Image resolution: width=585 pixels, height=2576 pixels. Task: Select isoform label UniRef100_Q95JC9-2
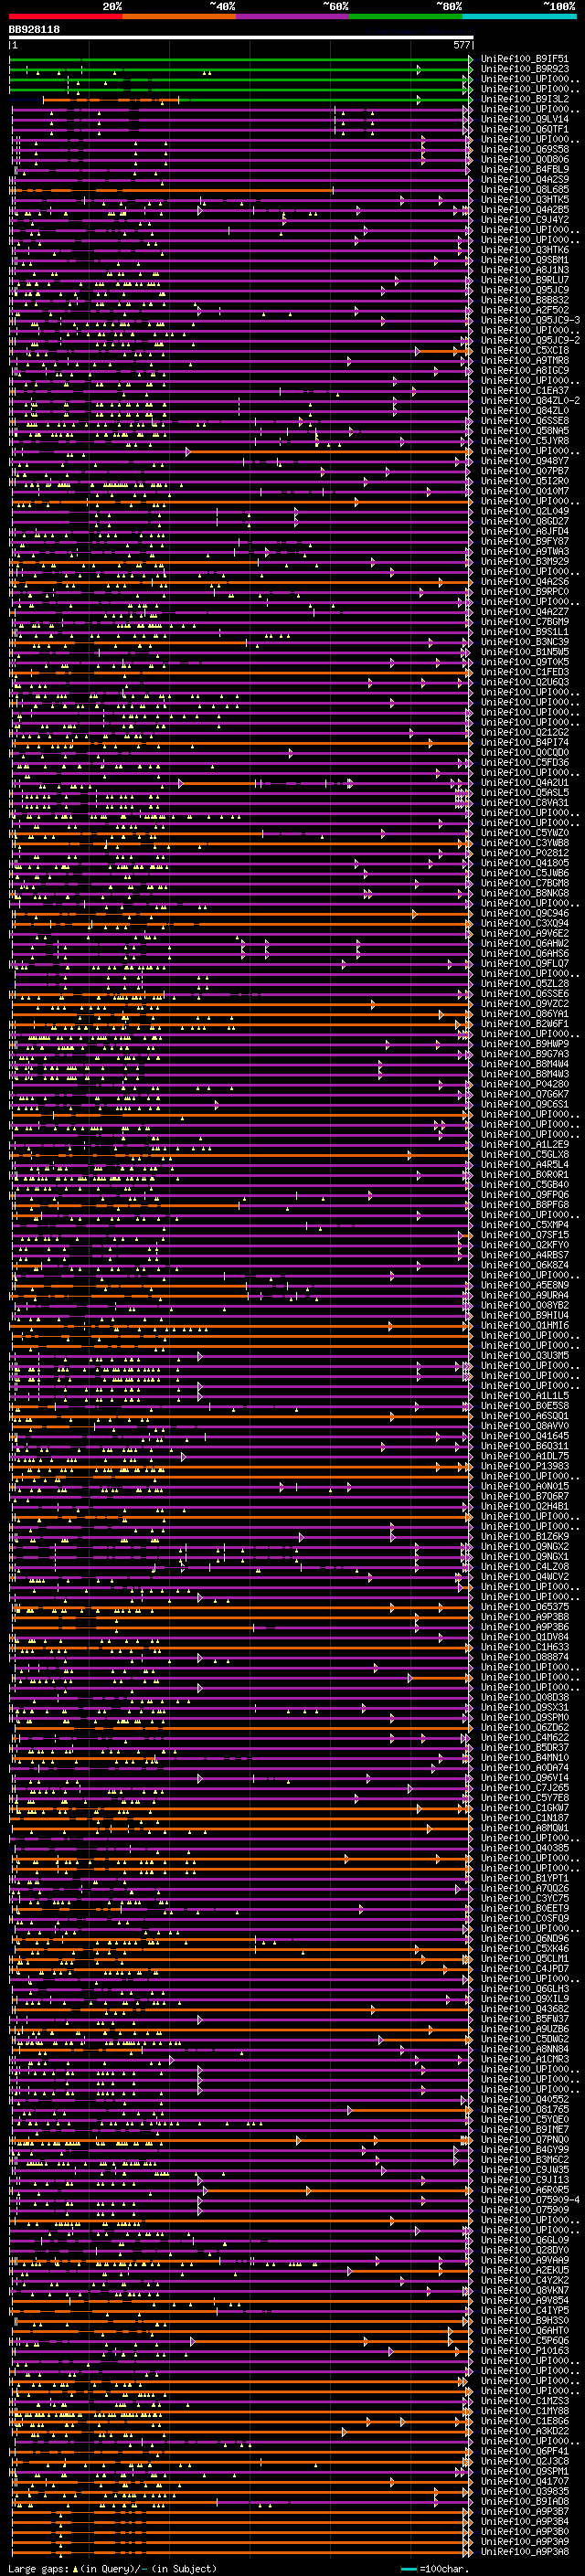click(530, 340)
